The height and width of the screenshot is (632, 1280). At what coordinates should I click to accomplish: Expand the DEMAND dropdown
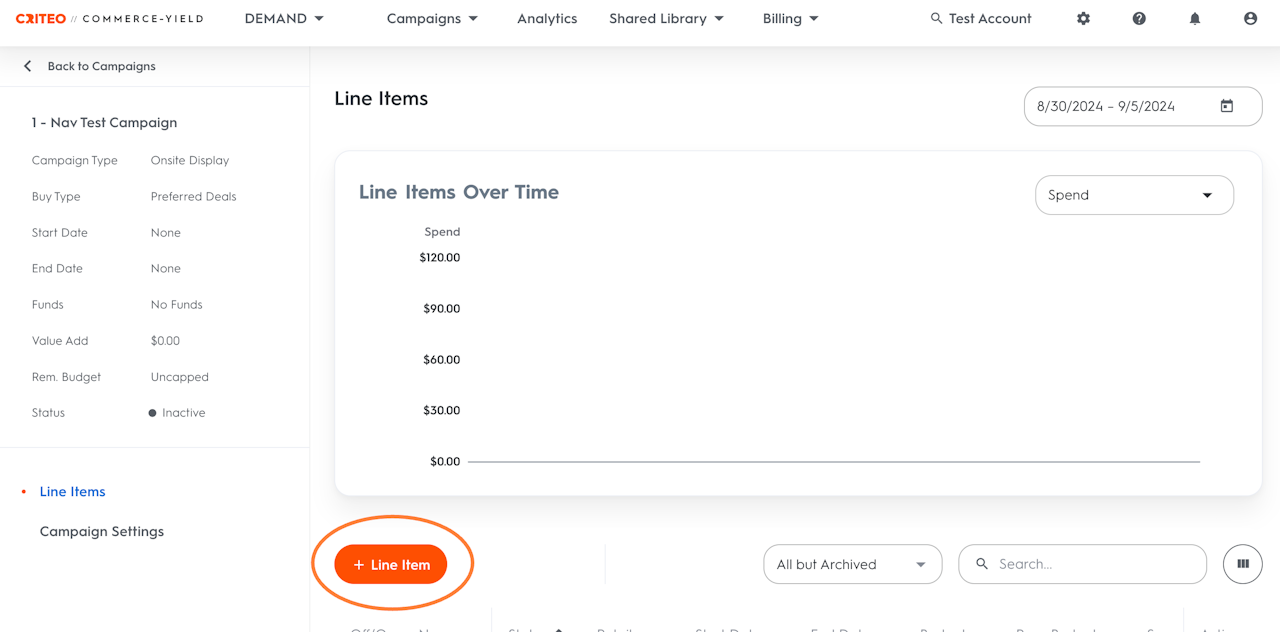click(x=285, y=19)
